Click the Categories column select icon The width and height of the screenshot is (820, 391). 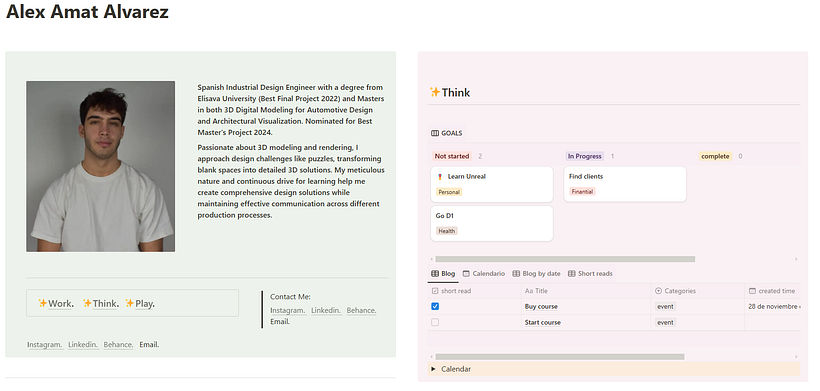tap(659, 291)
